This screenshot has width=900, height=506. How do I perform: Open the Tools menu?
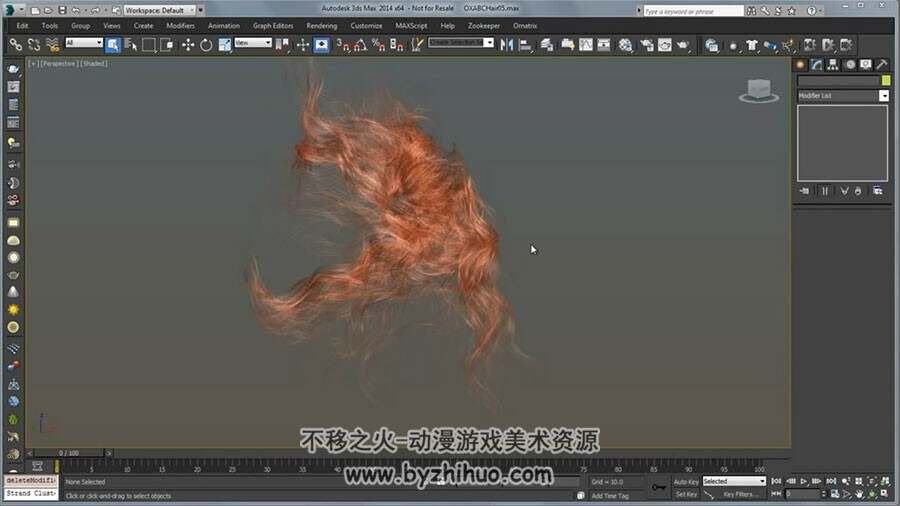click(x=50, y=26)
